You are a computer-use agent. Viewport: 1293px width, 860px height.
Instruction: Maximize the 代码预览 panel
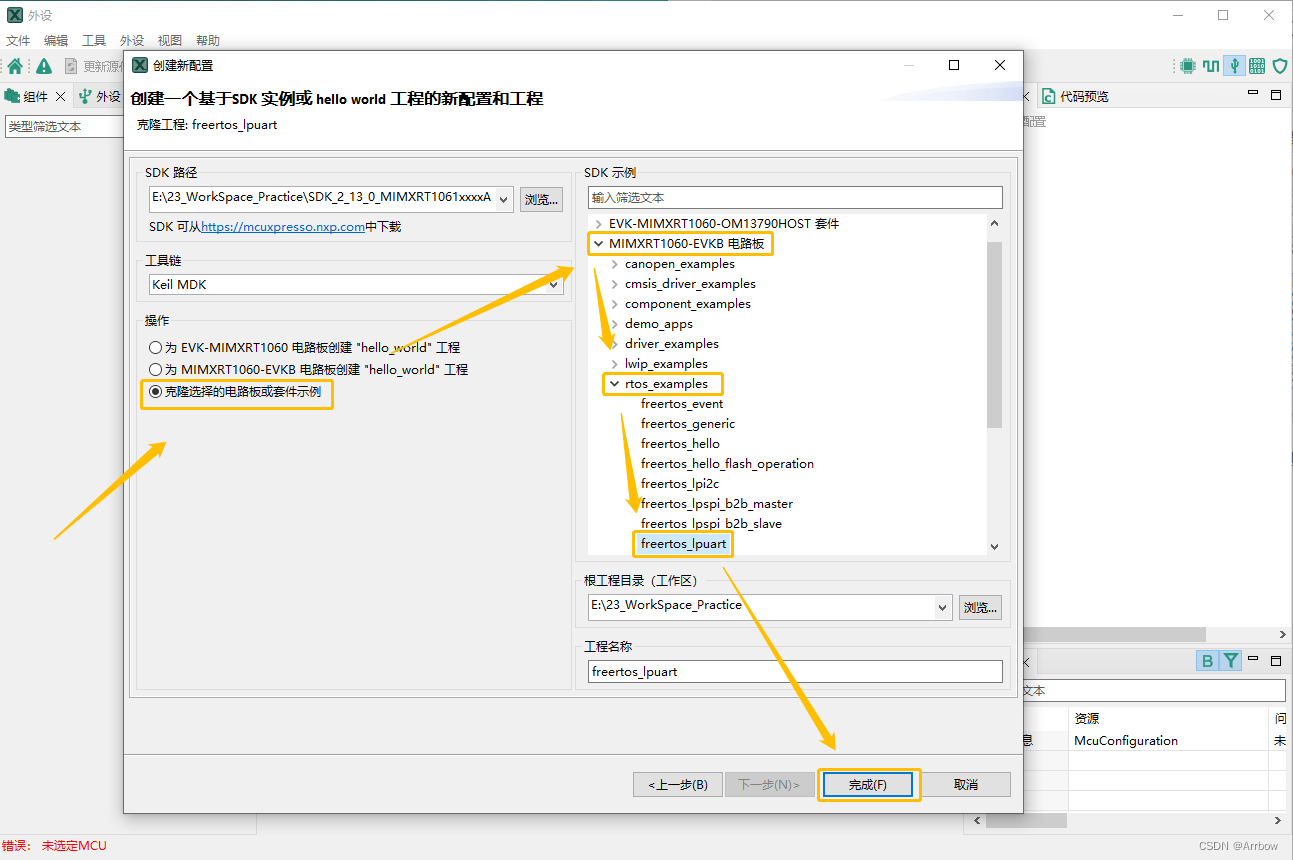click(x=1275, y=95)
